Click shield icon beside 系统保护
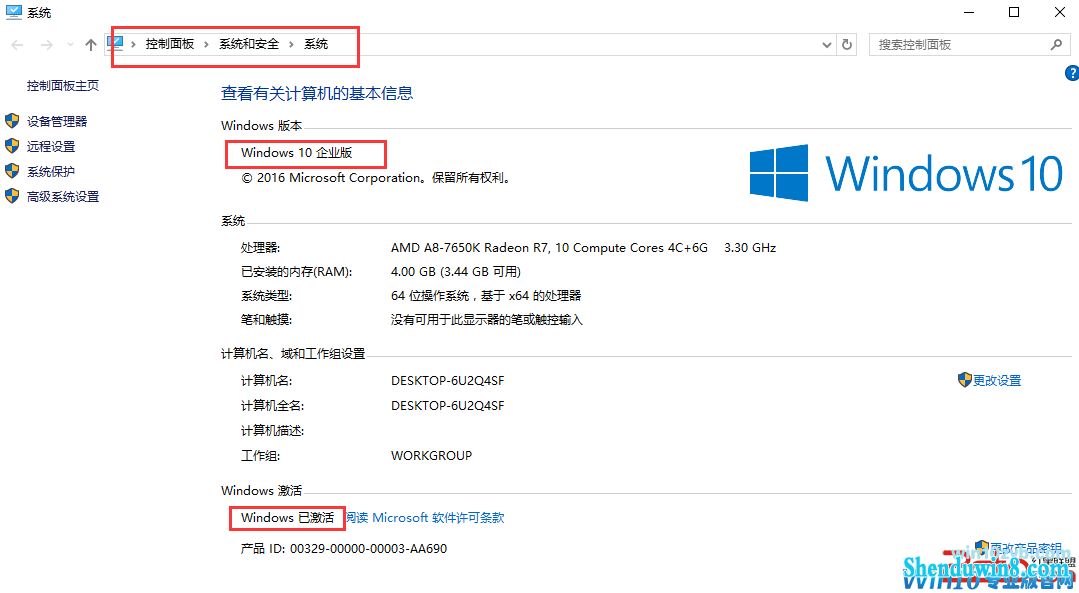1079x593 pixels. pos(12,171)
